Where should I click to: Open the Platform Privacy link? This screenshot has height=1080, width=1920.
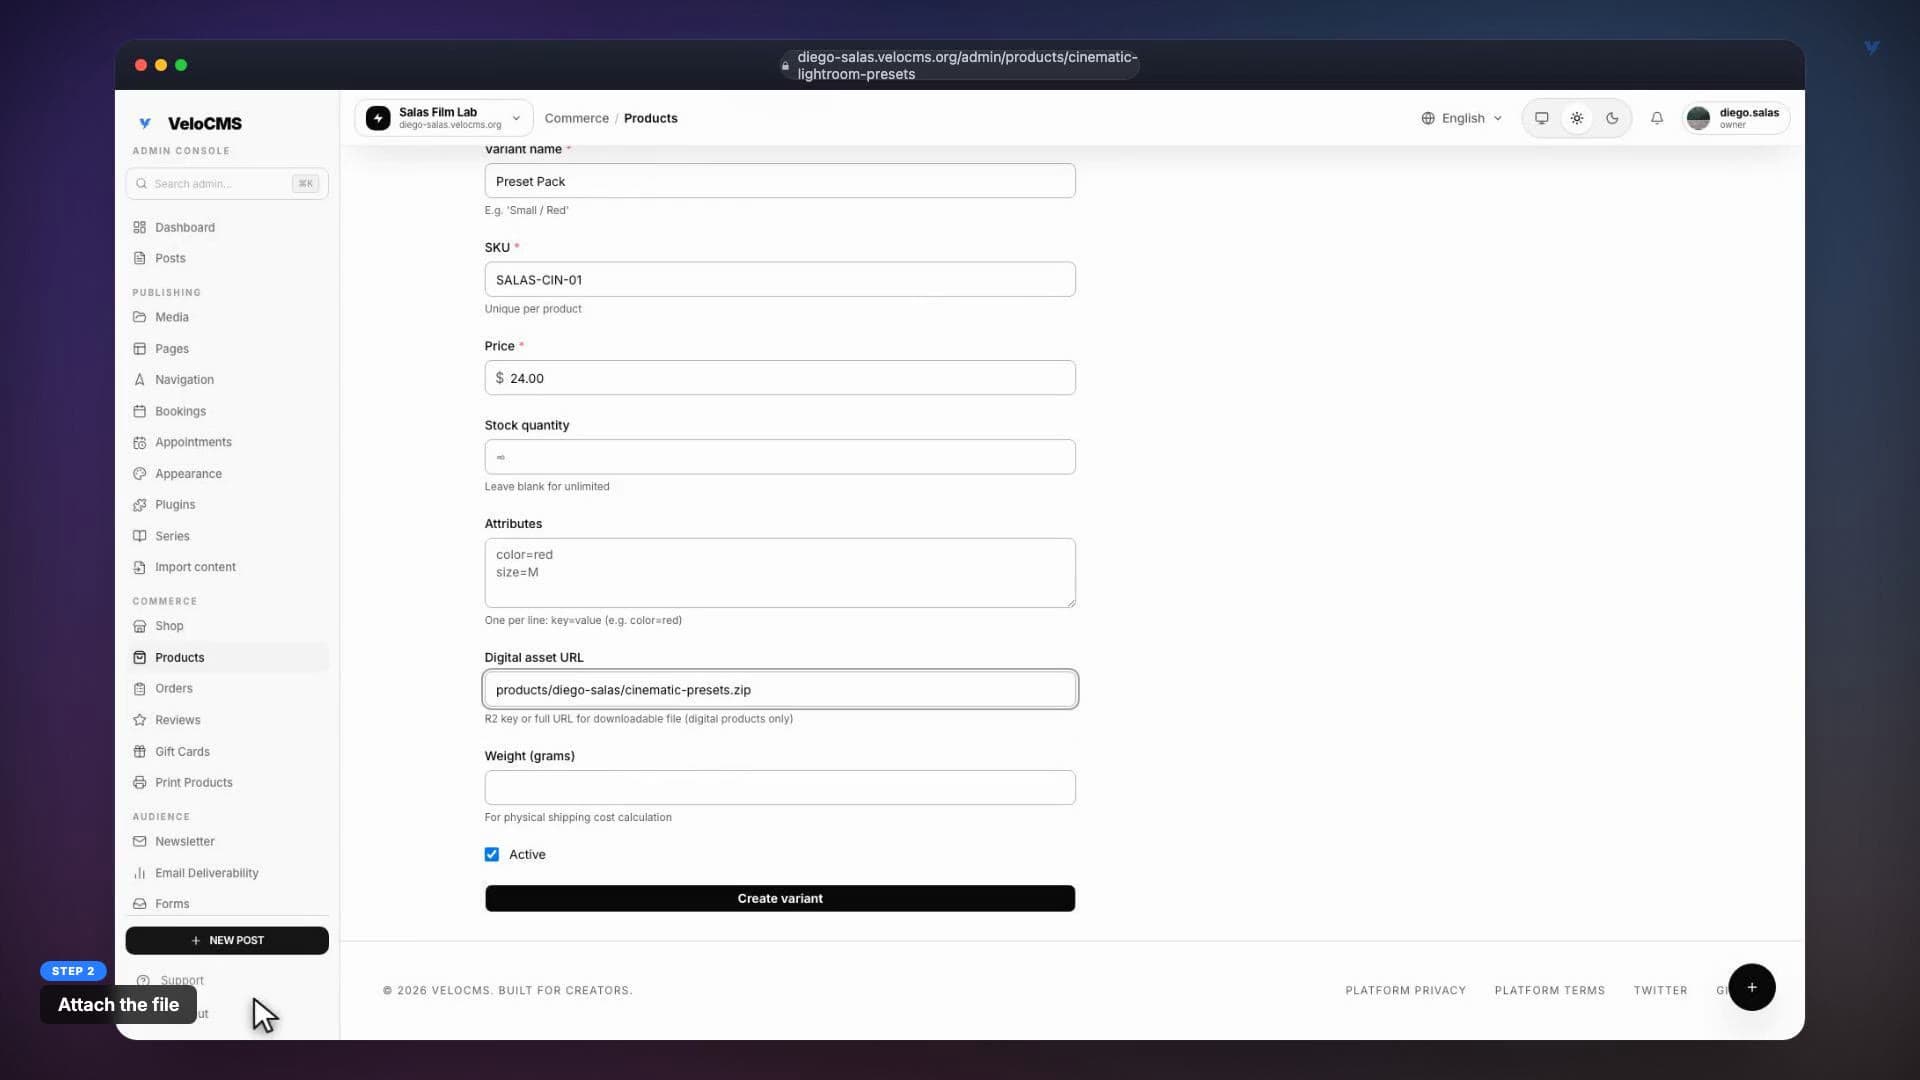point(1405,991)
